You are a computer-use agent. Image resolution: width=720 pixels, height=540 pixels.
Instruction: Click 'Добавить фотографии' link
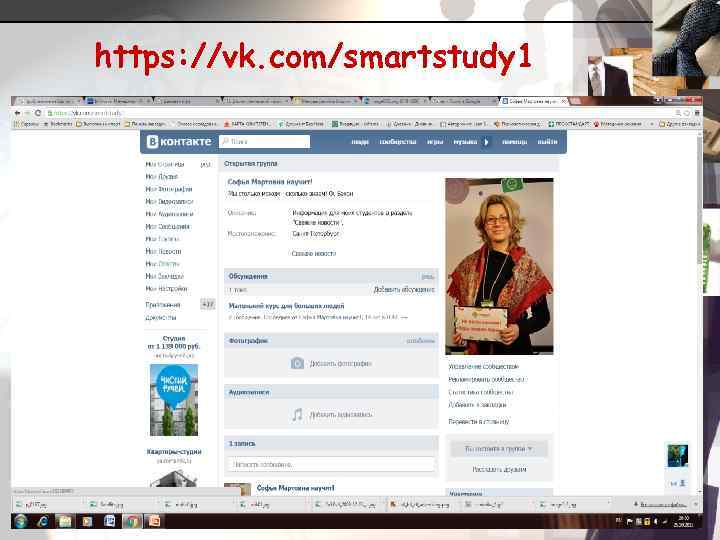(x=340, y=364)
